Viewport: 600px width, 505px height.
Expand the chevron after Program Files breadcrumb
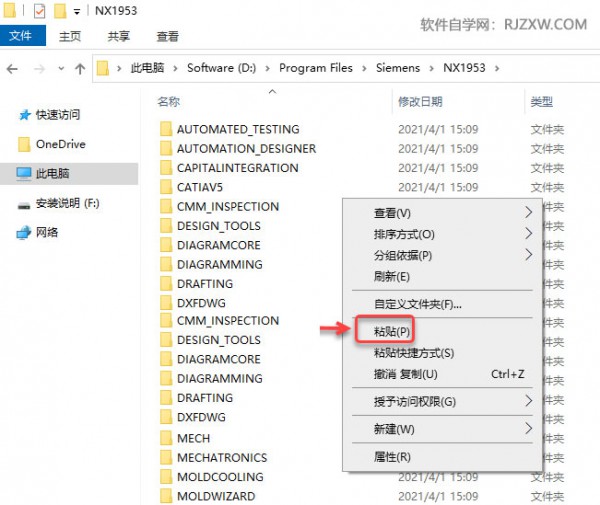click(x=364, y=68)
